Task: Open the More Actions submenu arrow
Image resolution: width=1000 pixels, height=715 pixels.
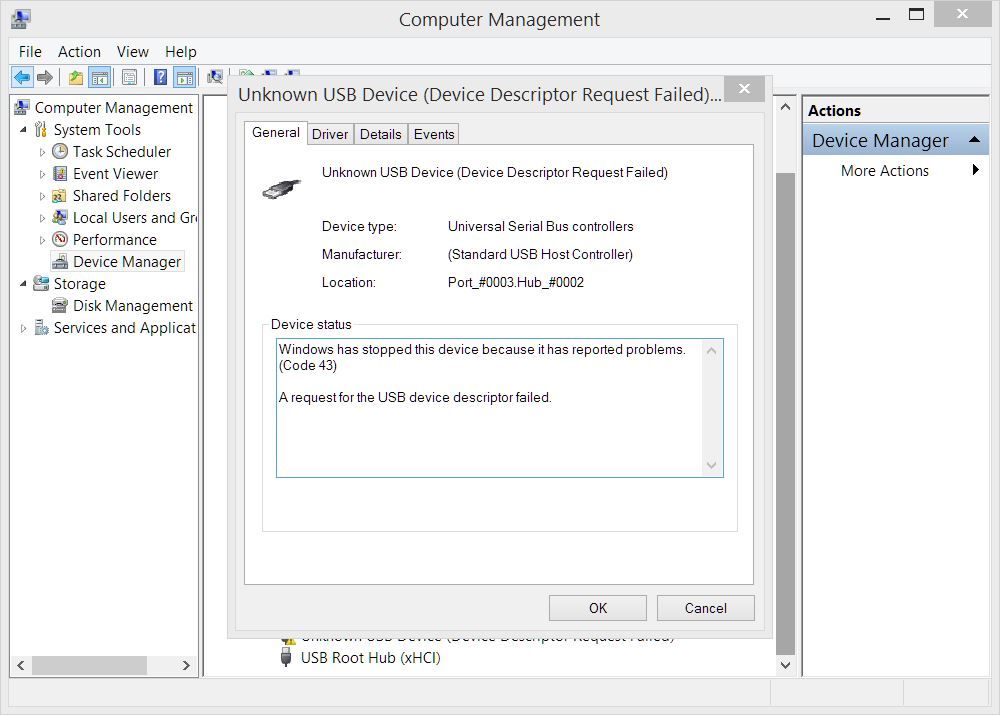Action: pos(975,170)
